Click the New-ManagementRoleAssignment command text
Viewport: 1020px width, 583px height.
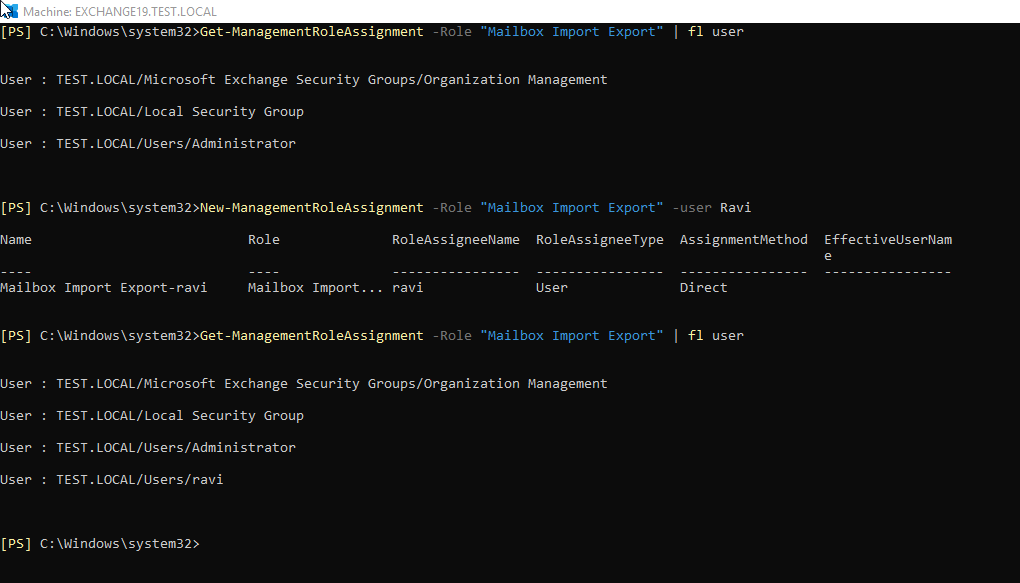312,208
